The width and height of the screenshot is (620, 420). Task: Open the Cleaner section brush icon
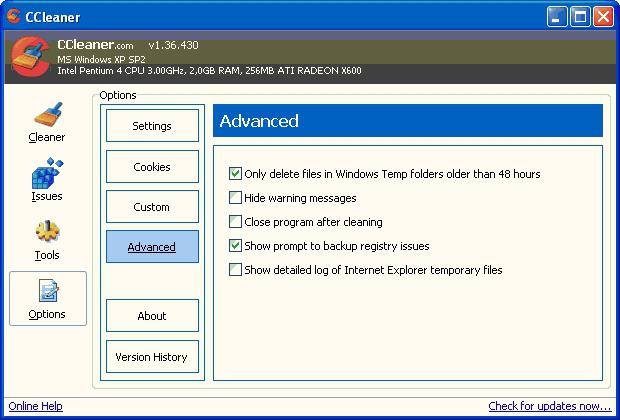(x=48, y=115)
